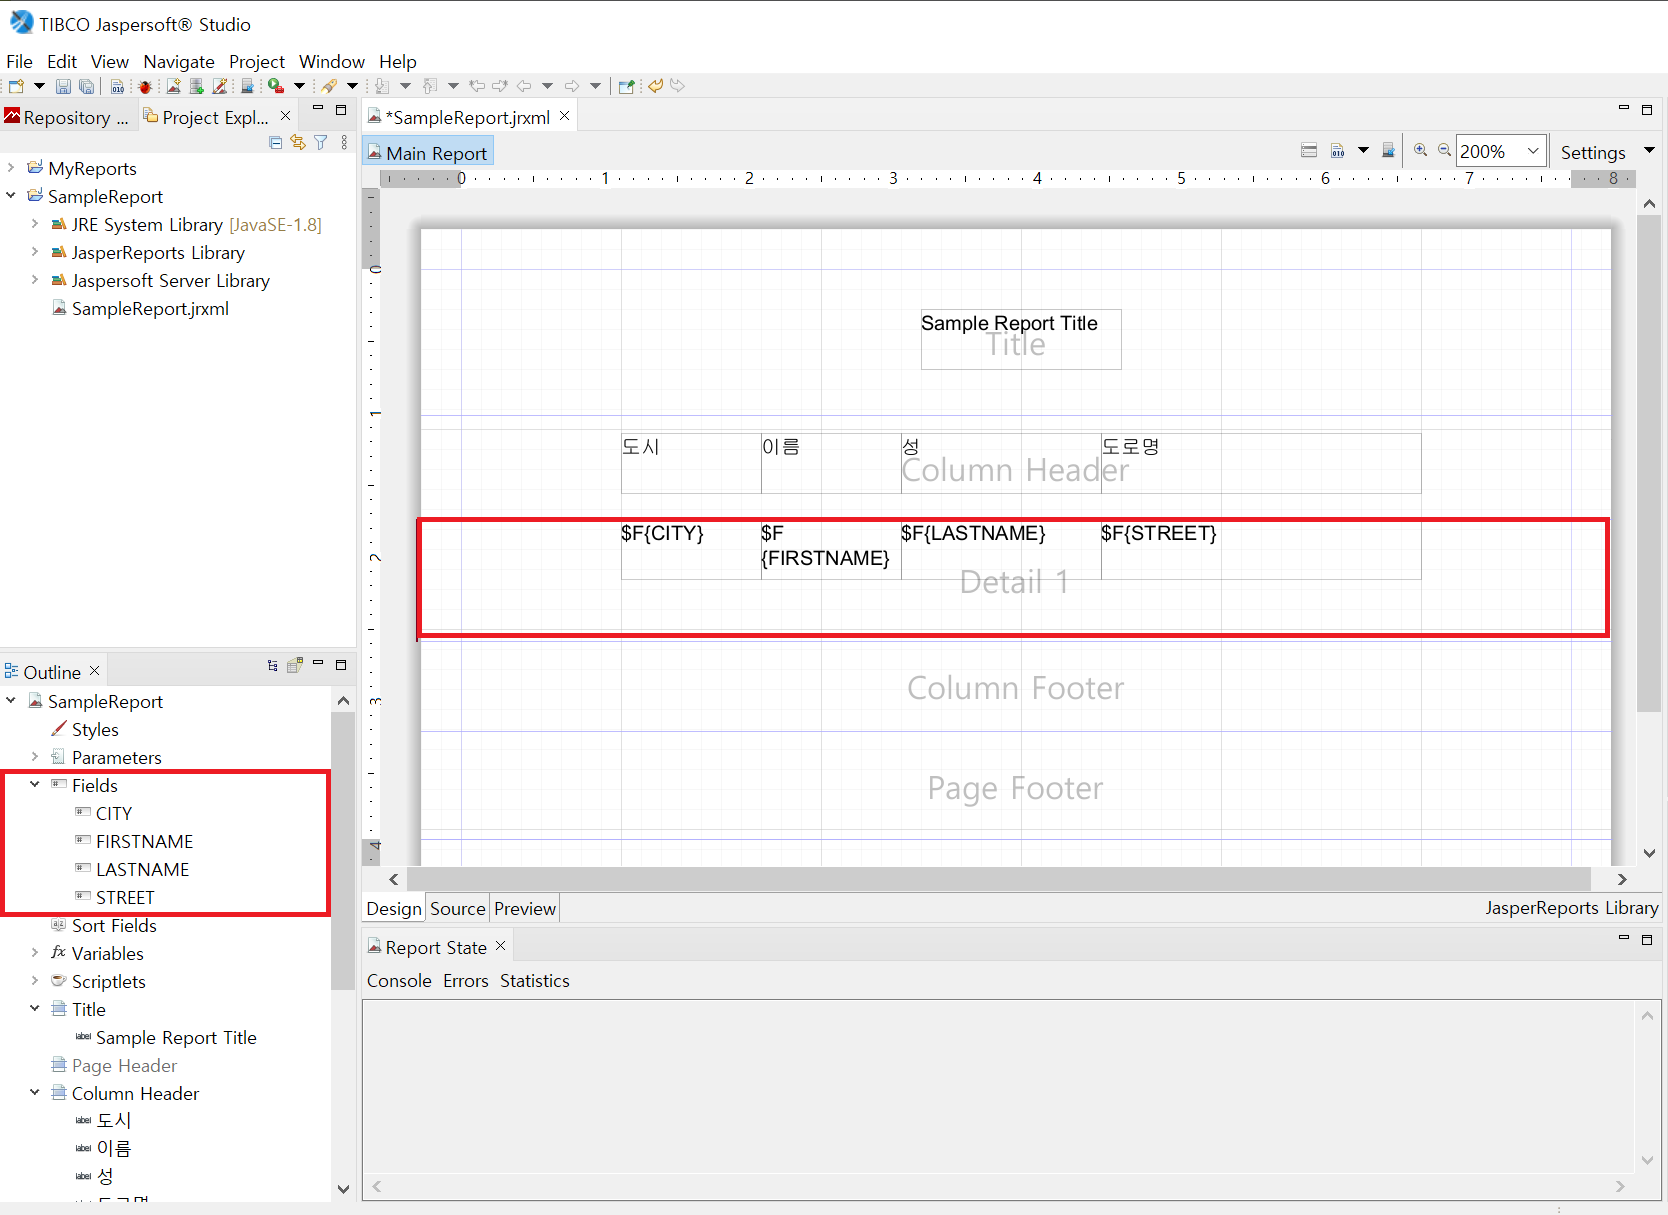
Task: Click Collapse All in Project Explorer
Action: (276, 143)
